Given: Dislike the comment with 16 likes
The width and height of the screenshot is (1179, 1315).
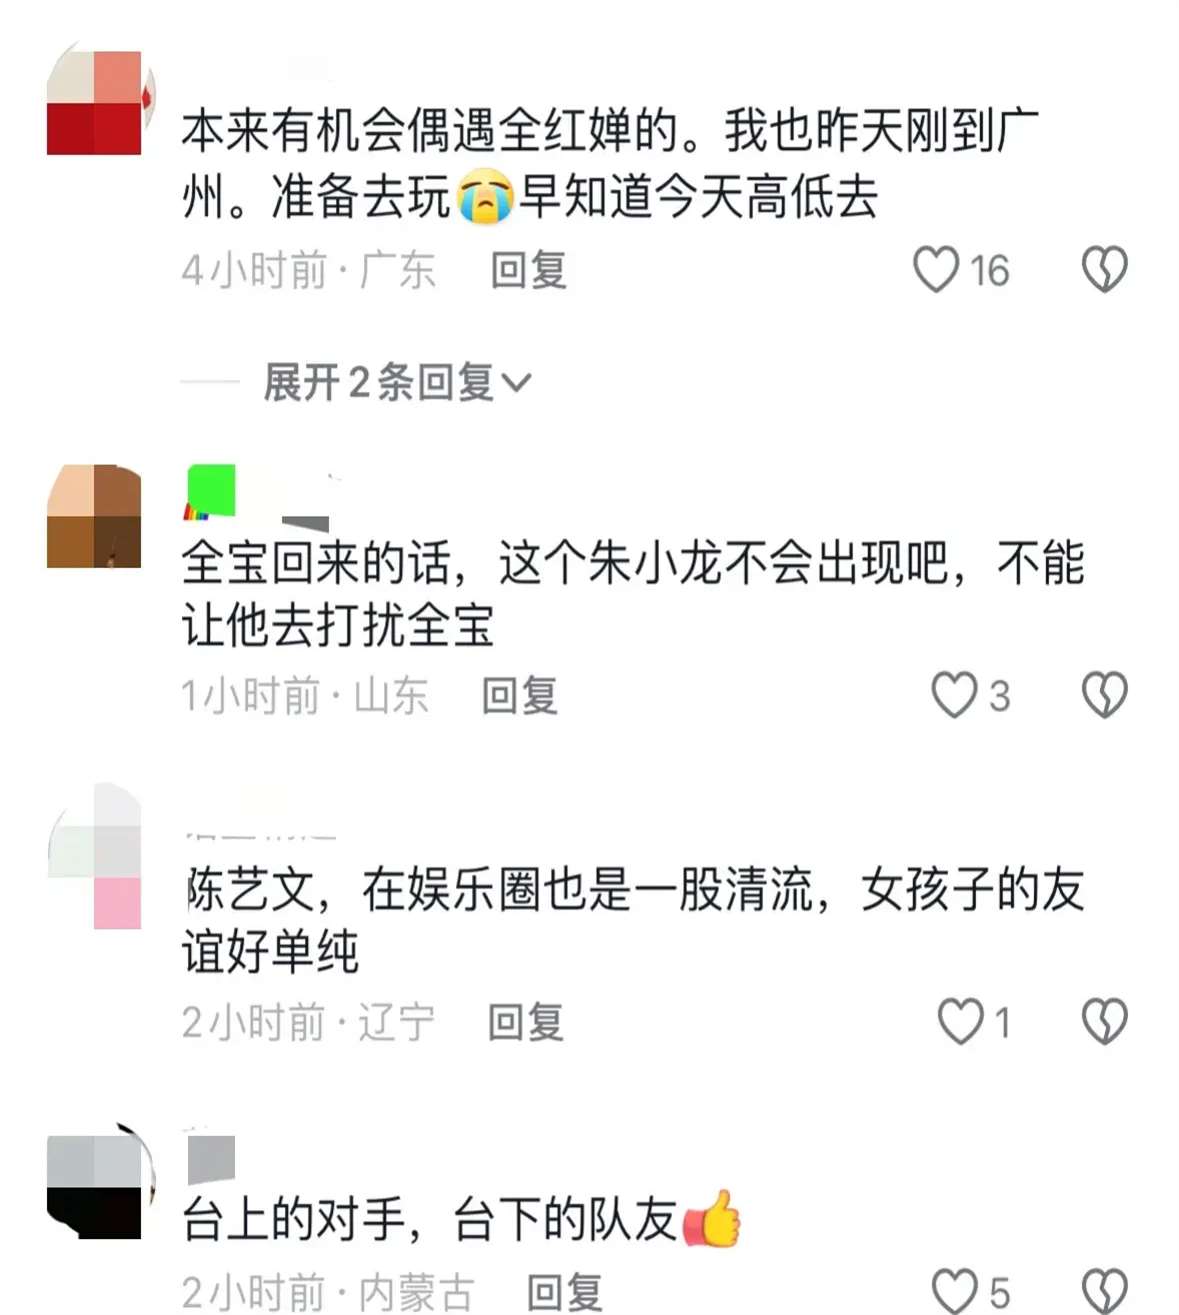Looking at the screenshot, I should click(1105, 270).
